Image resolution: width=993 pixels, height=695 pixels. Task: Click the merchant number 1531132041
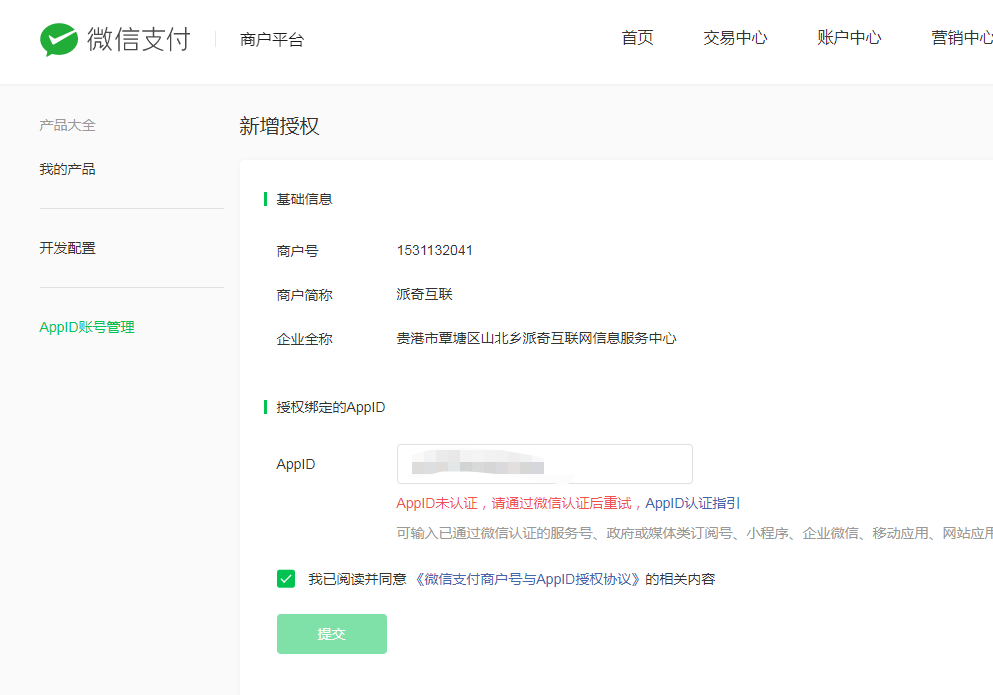pos(434,250)
